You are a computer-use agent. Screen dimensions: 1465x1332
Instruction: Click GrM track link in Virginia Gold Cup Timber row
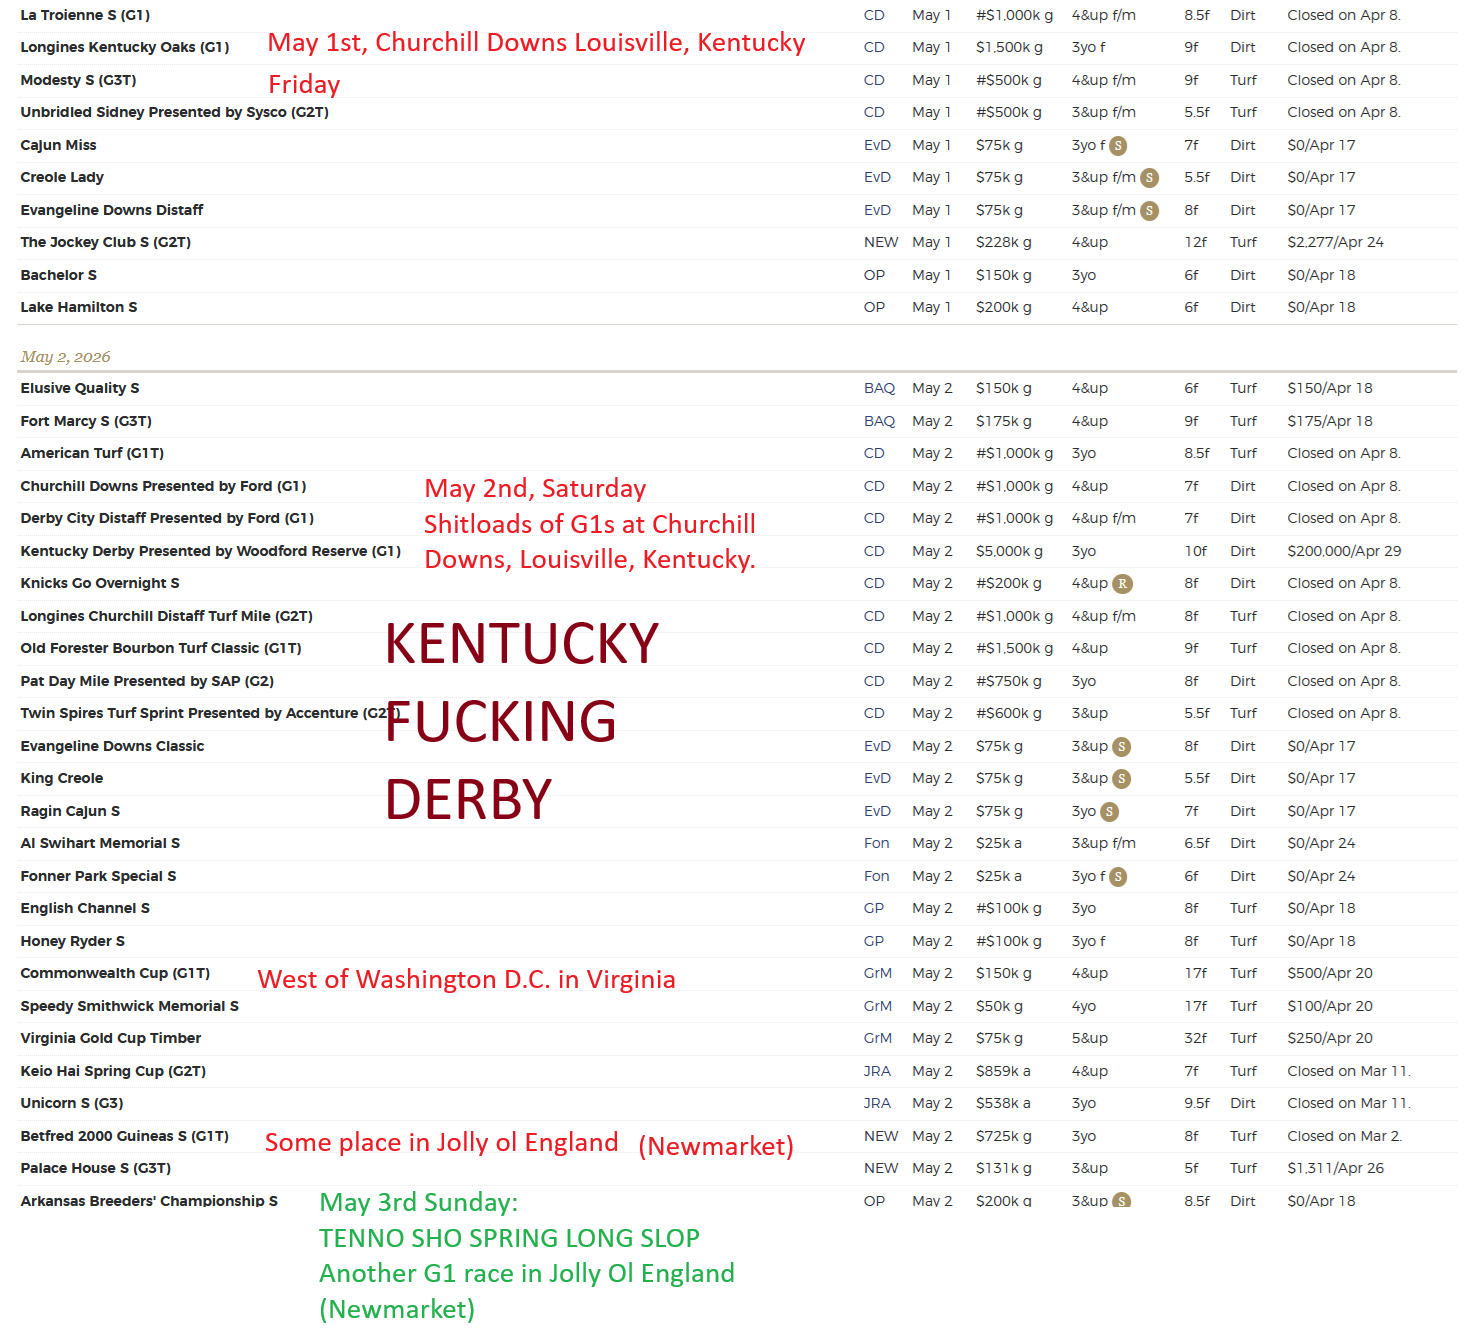pos(878,1038)
